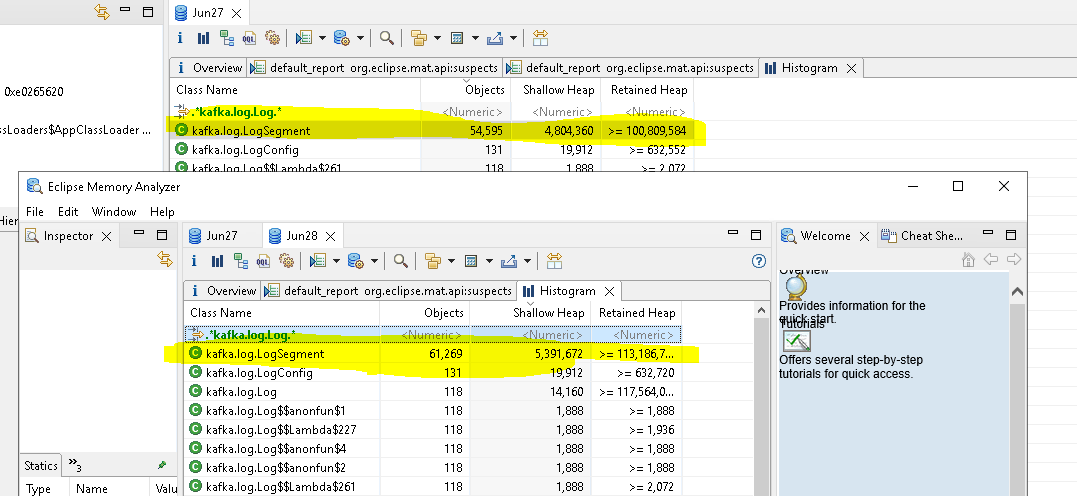Image resolution: width=1077 pixels, height=496 pixels.
Task: Open overview 'i' icon in back window toolbar
Action: click(x=180, y=38)
